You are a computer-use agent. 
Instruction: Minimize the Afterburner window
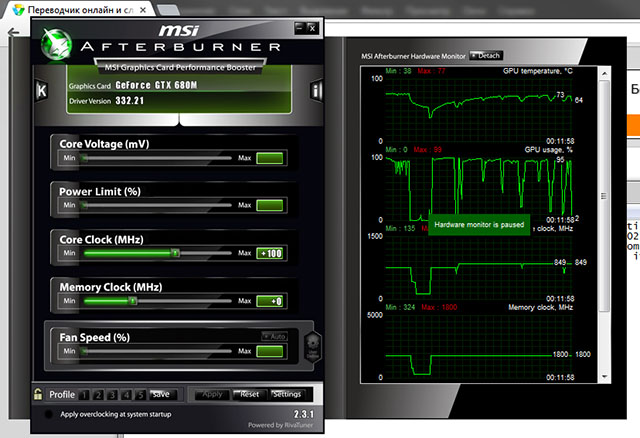(x=300, y=28)
